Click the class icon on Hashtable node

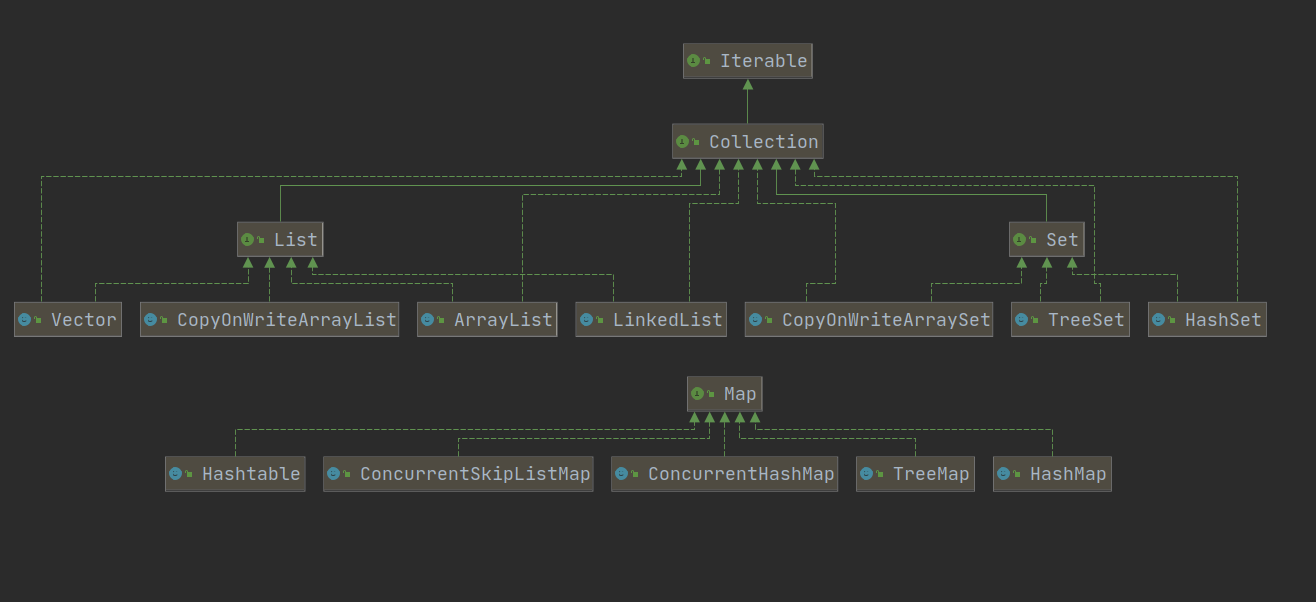tap(175, 474)
